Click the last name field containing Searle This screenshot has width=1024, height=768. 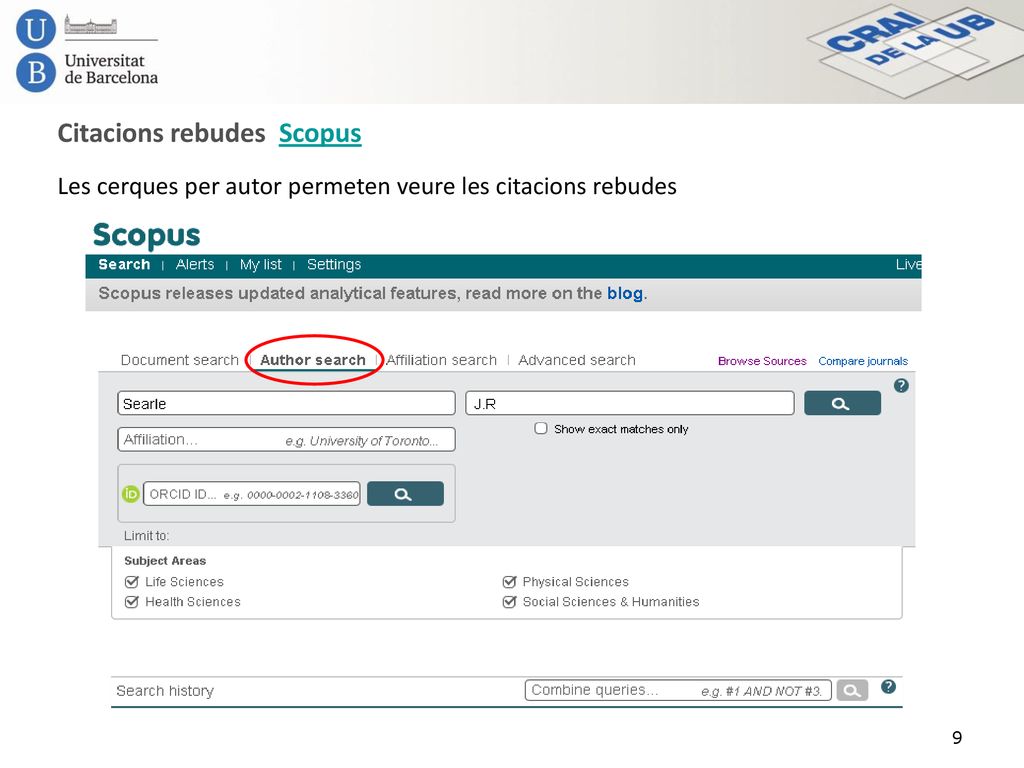[x=286, y=403]
